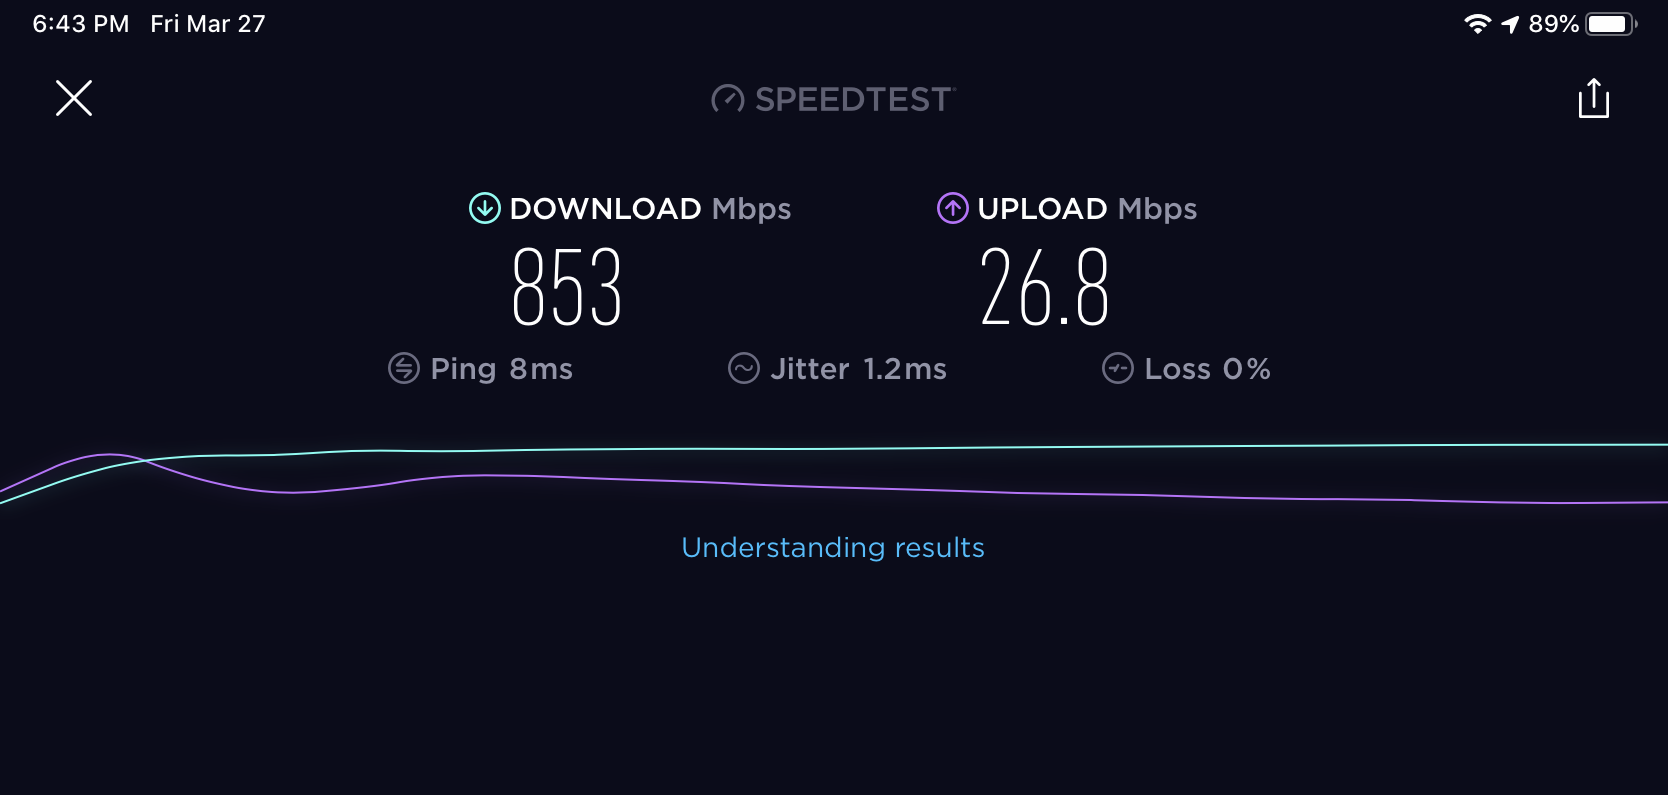The image size is (1668, 795).
Task: Tap the download arrow circle icon
Action: tap(485, 208)
